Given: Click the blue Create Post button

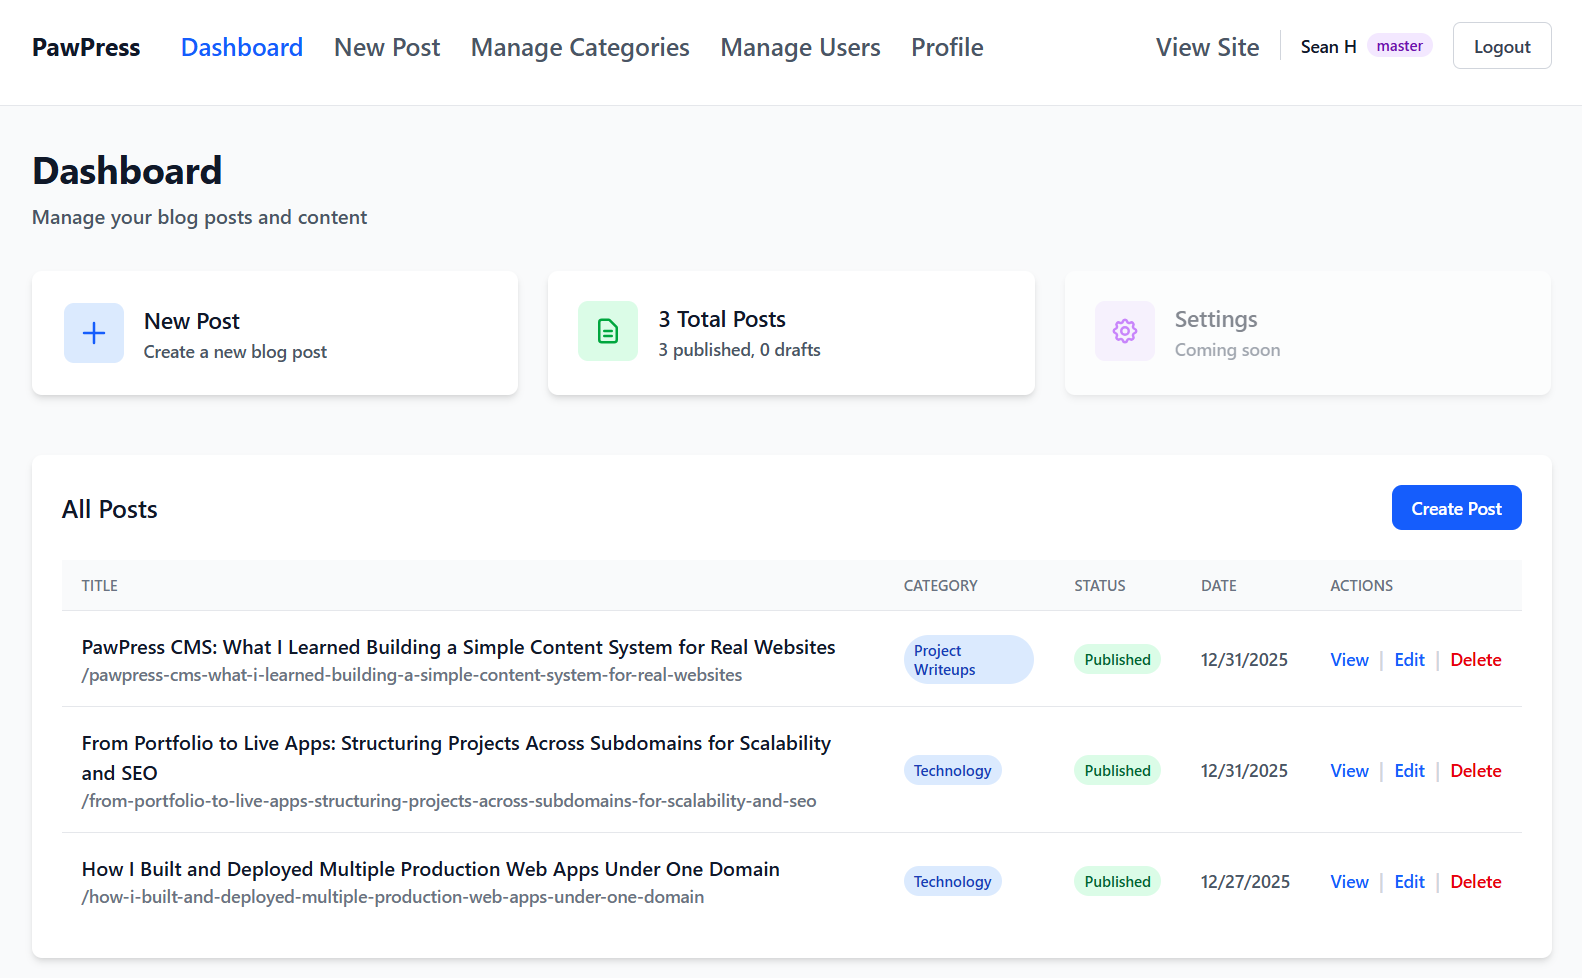Looking at the screenshot, I should pos(1456,508).
